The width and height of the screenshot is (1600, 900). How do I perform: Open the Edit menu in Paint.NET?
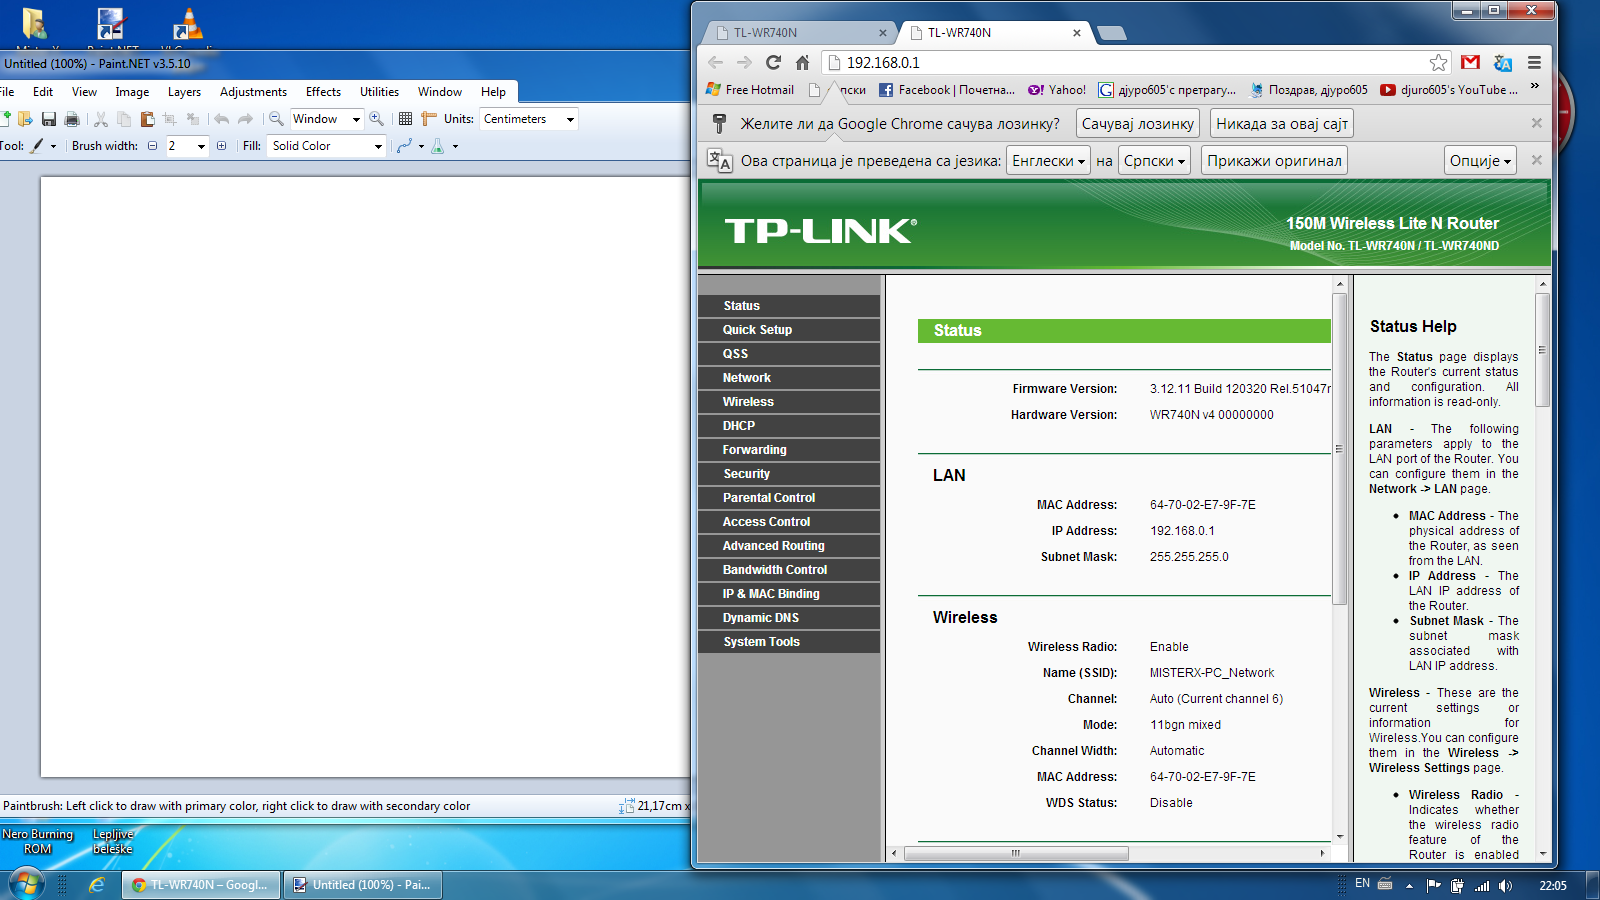point(43,92)
